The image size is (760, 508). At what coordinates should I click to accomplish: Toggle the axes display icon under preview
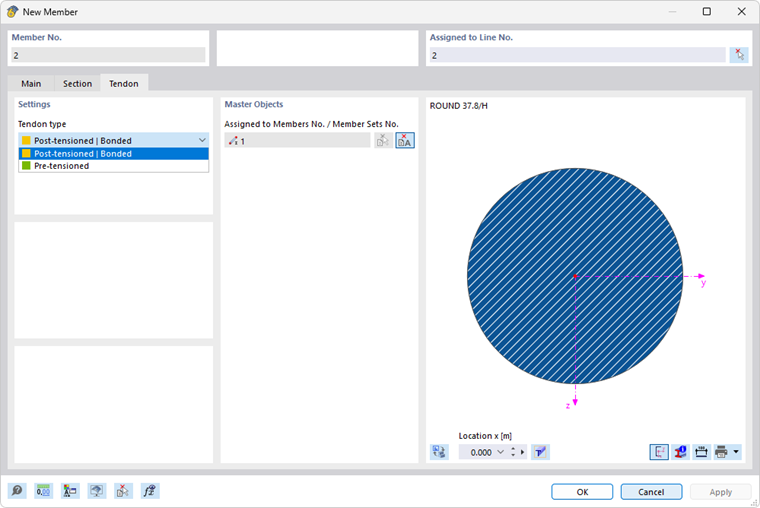coord(659,452)
